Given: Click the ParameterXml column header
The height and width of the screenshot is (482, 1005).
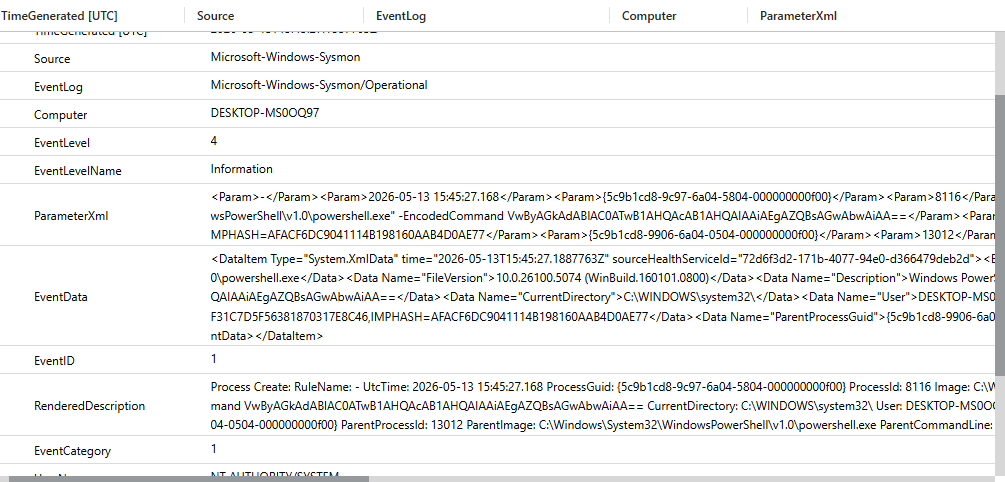Looking at the screenshot, I should pyautogui.click(x=798, y=16).
